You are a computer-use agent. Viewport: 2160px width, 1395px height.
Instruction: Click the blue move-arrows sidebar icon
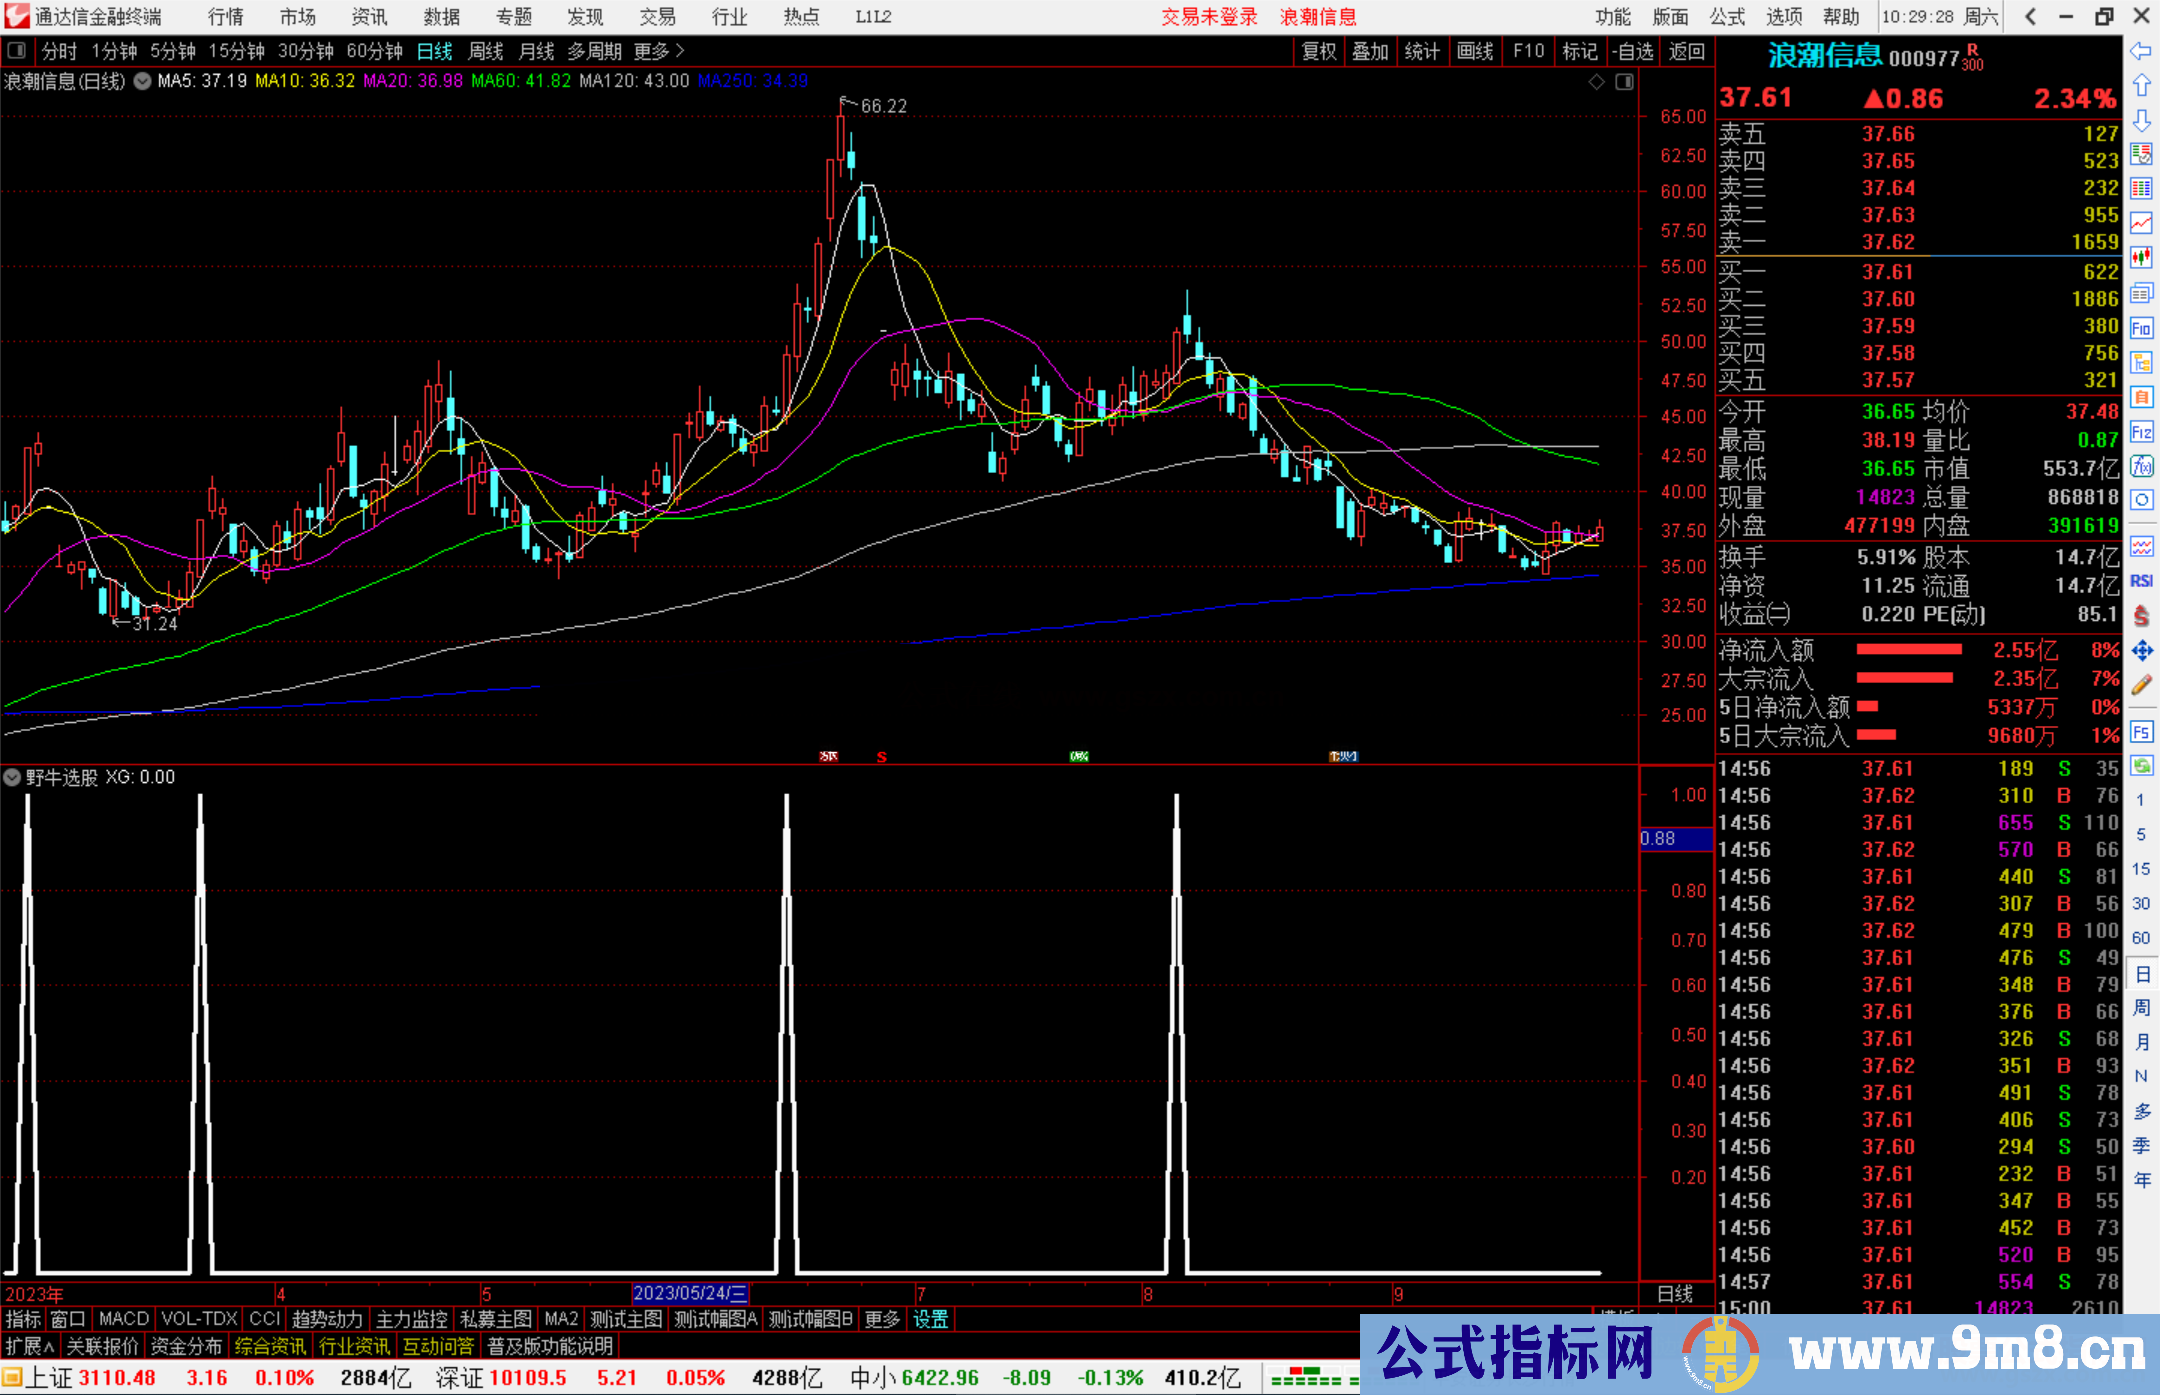pos(2141,651)
